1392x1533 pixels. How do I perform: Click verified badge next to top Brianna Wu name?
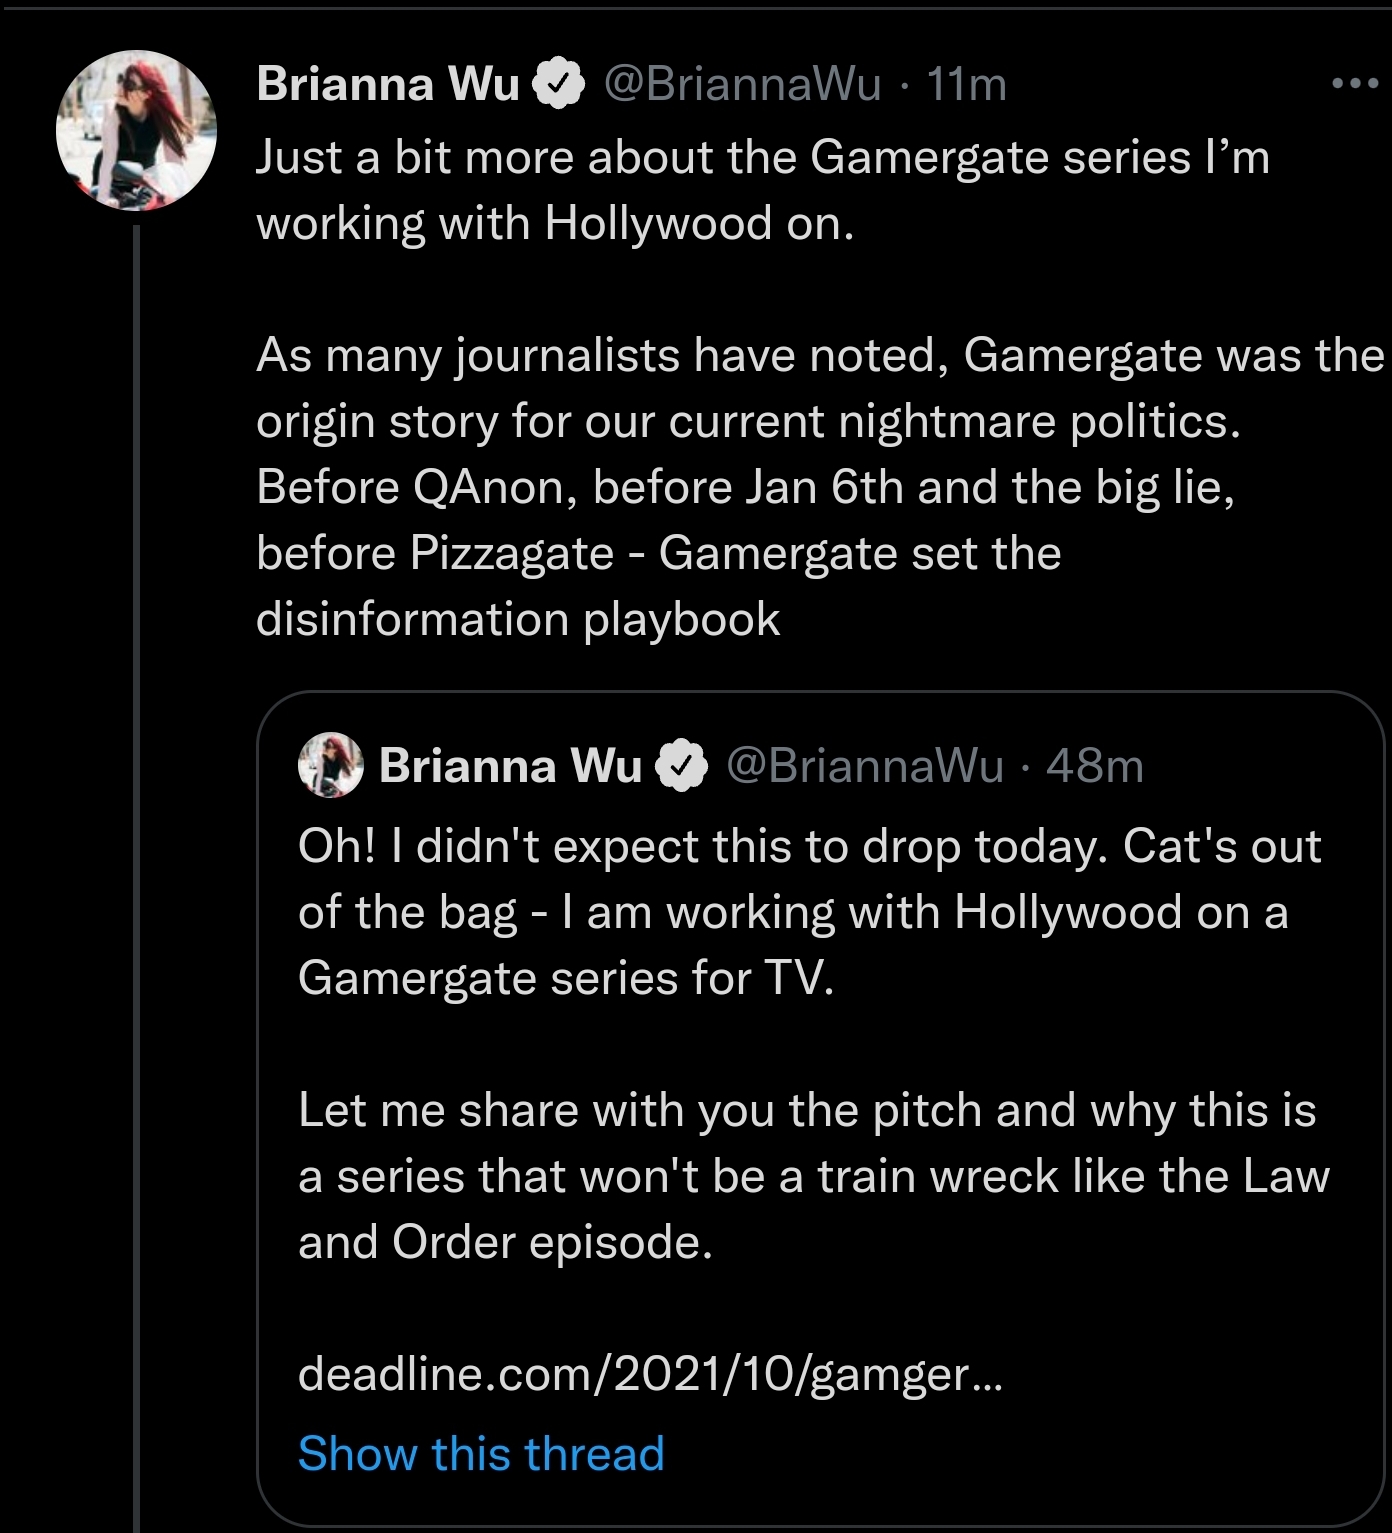[558, 84]
